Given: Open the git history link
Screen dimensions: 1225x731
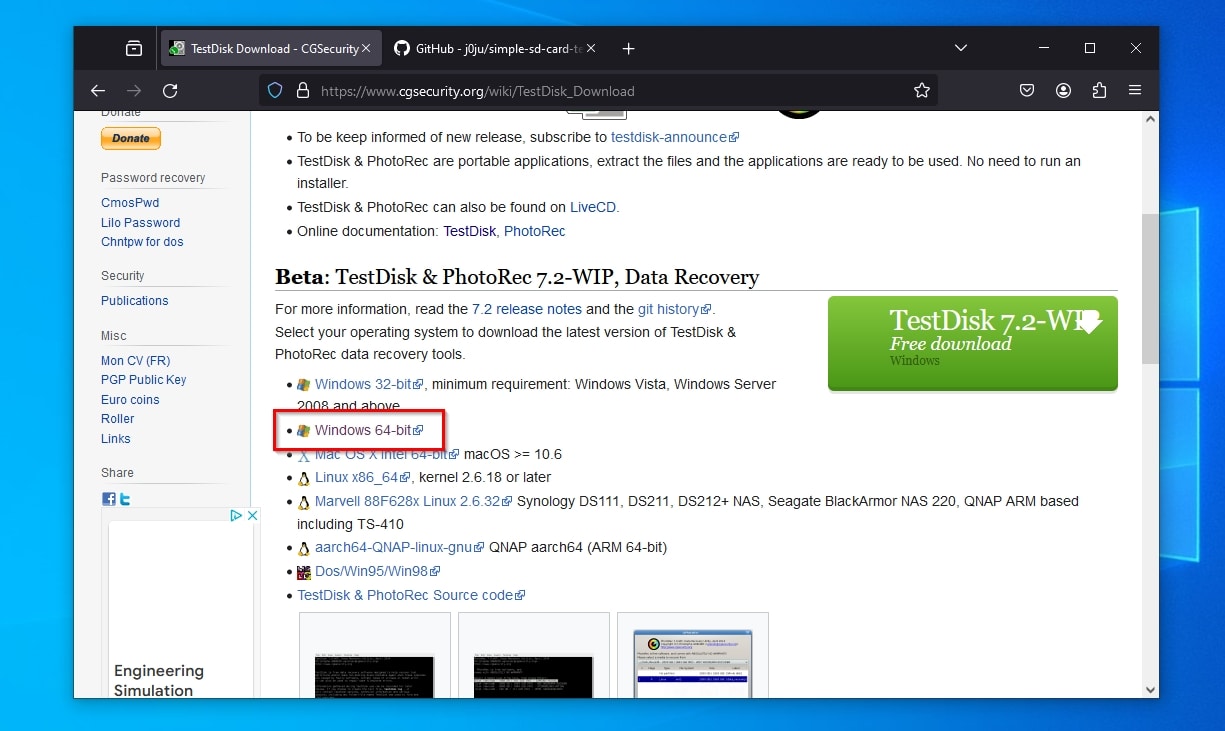Looking at the screenshot, I should tap(675, 309).
